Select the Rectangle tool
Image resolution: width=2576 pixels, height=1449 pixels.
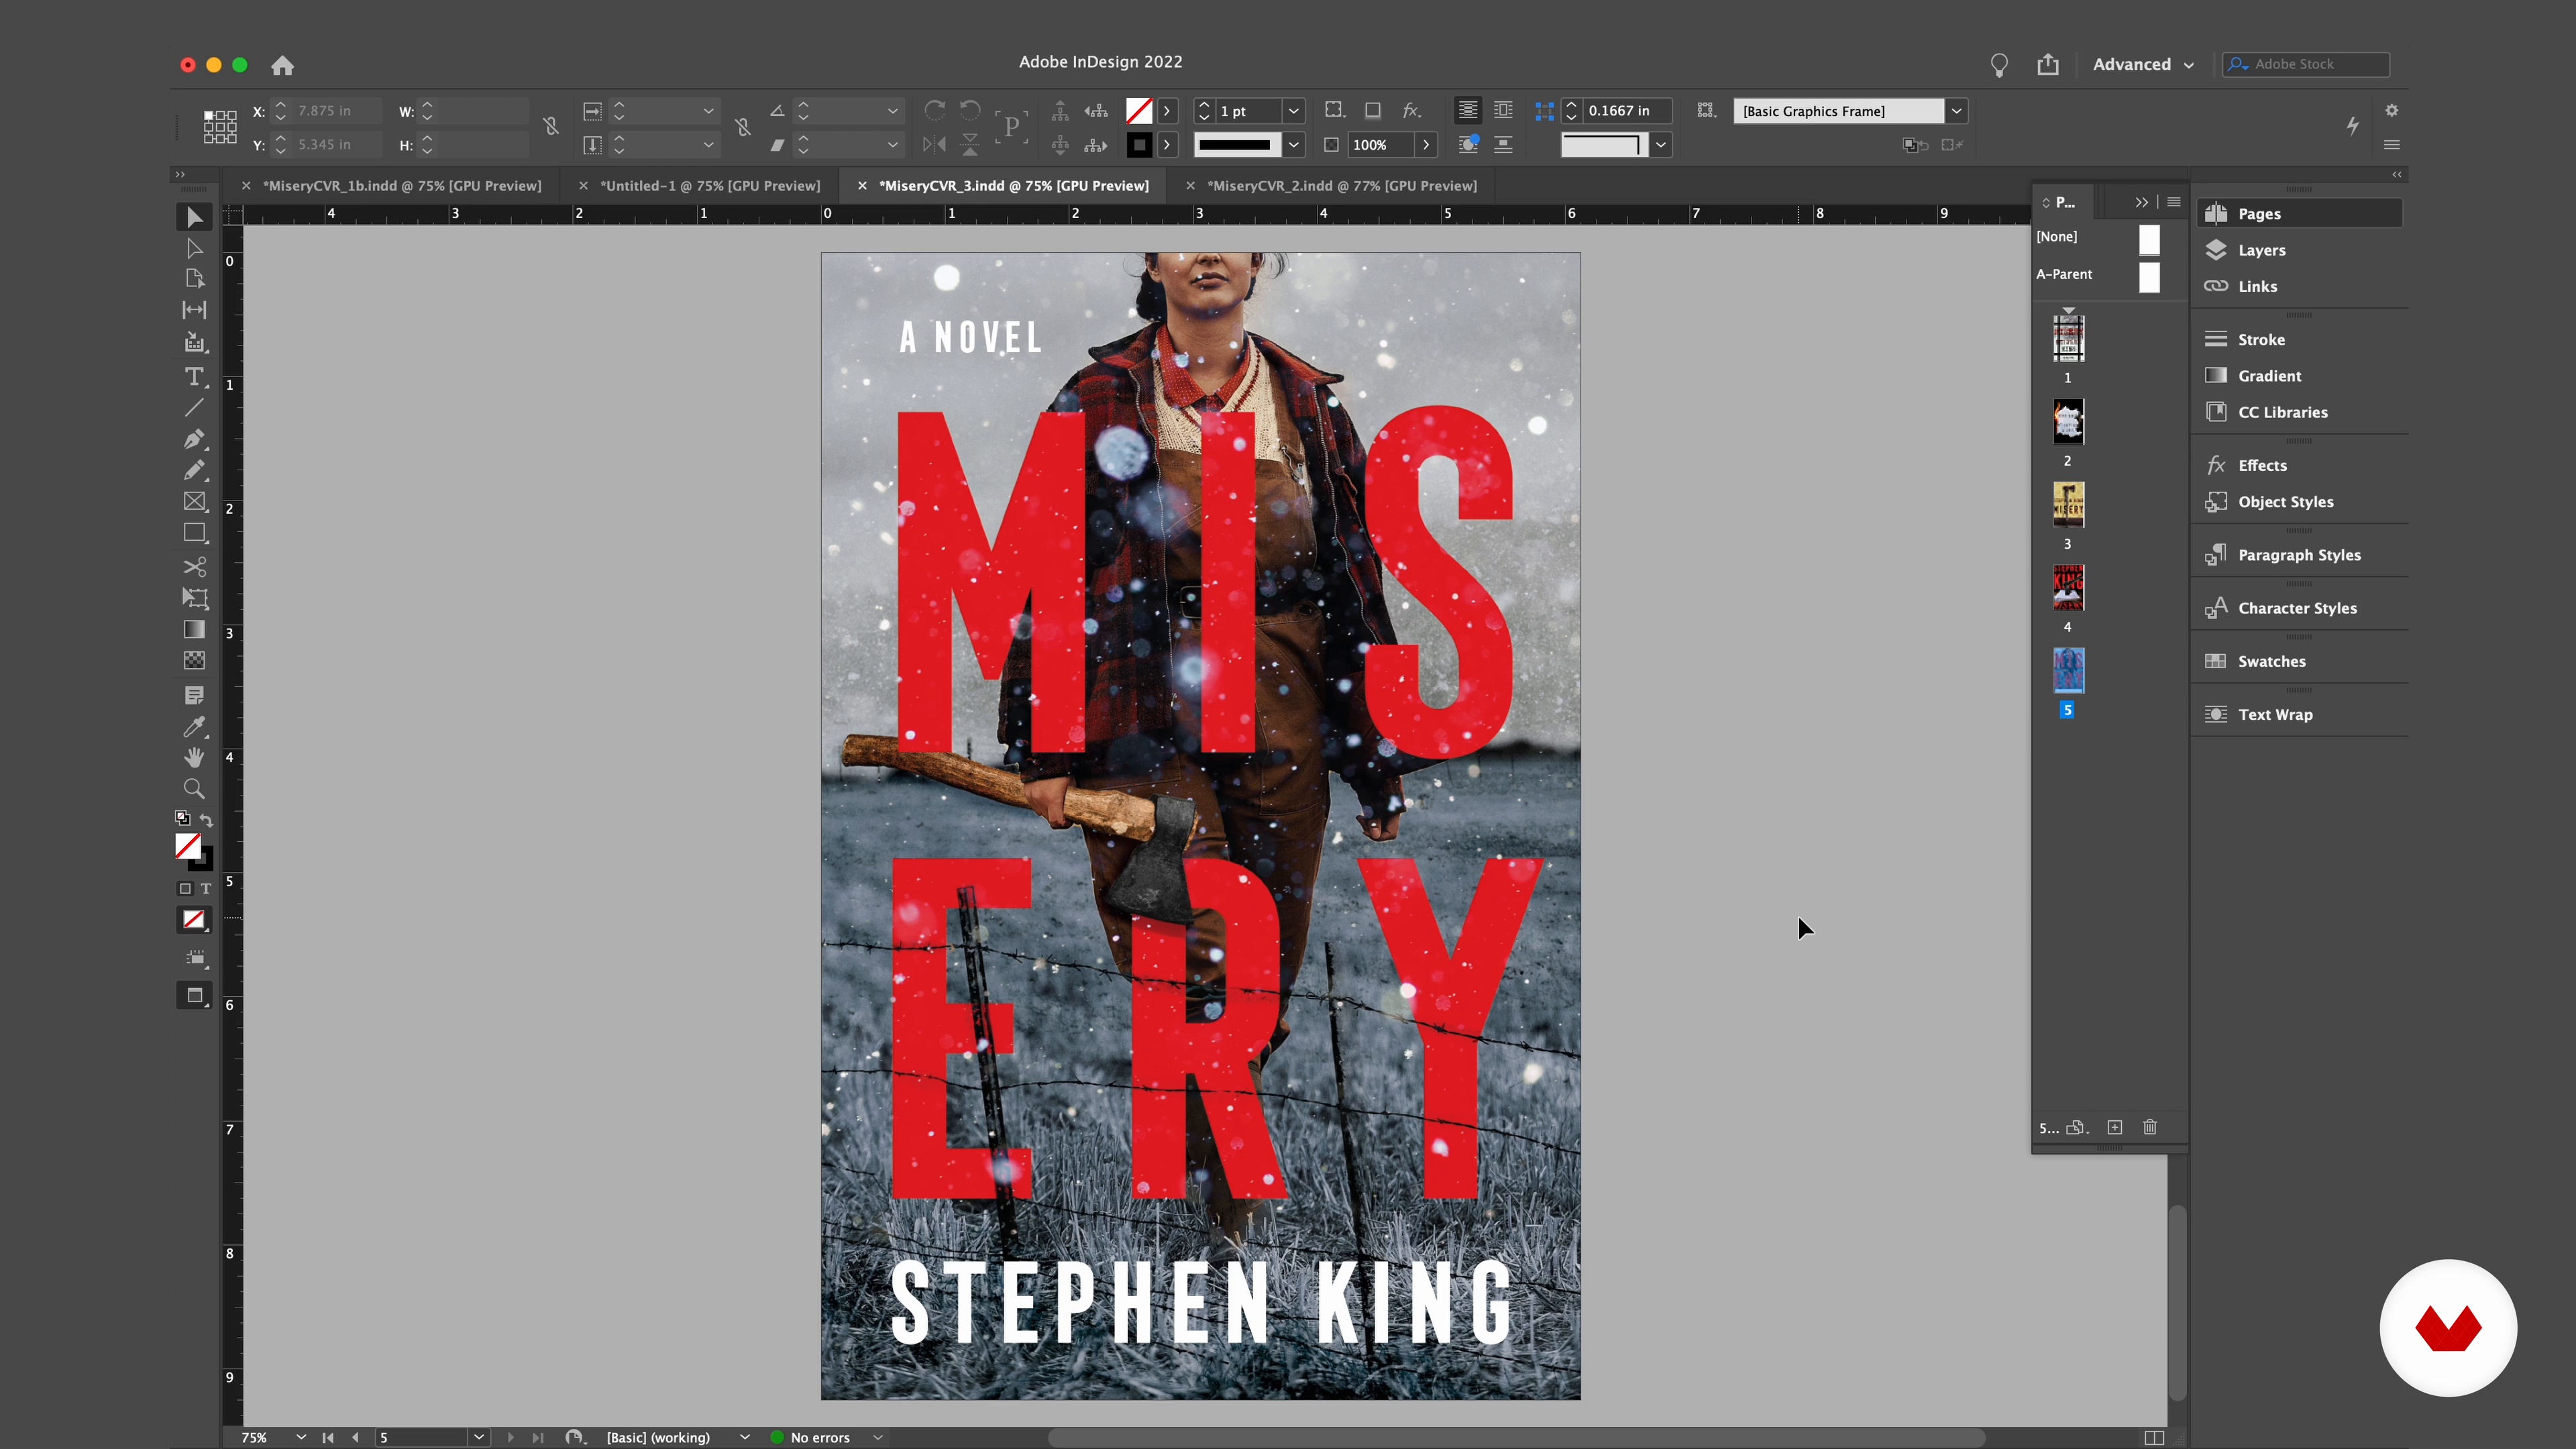[194, 533]
